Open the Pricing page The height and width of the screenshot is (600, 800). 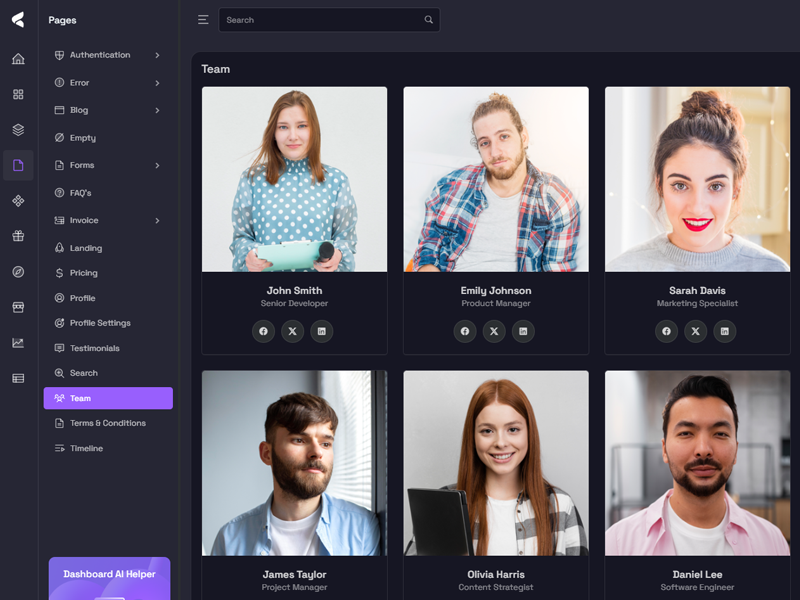[84, 273]
